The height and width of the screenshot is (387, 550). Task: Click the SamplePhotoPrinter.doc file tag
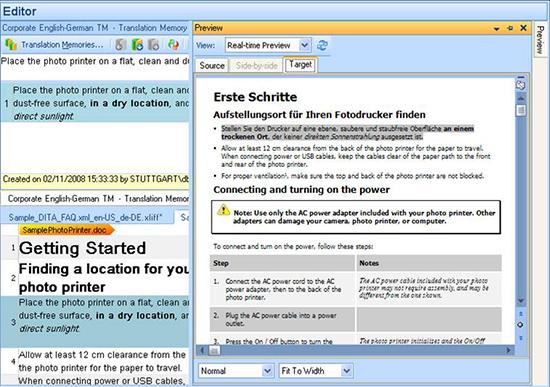coord(67,230)
